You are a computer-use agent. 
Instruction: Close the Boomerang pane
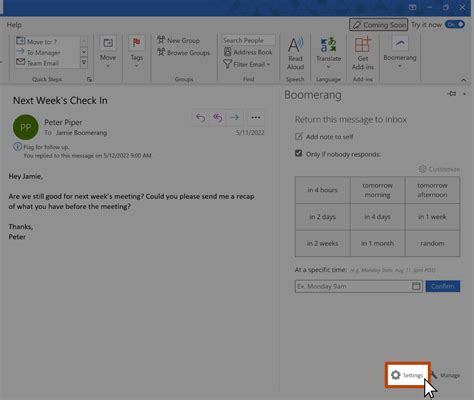click(x=464, y=94)
